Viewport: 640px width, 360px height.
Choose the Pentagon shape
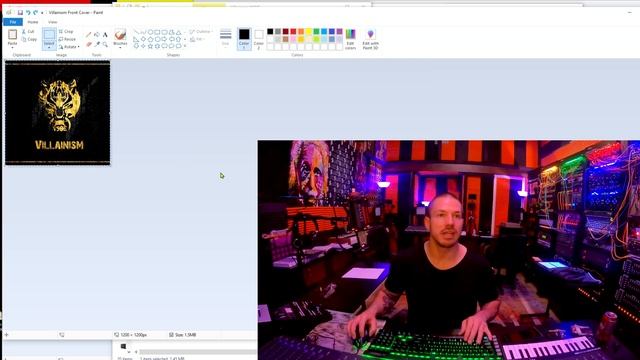click(150, 39)
